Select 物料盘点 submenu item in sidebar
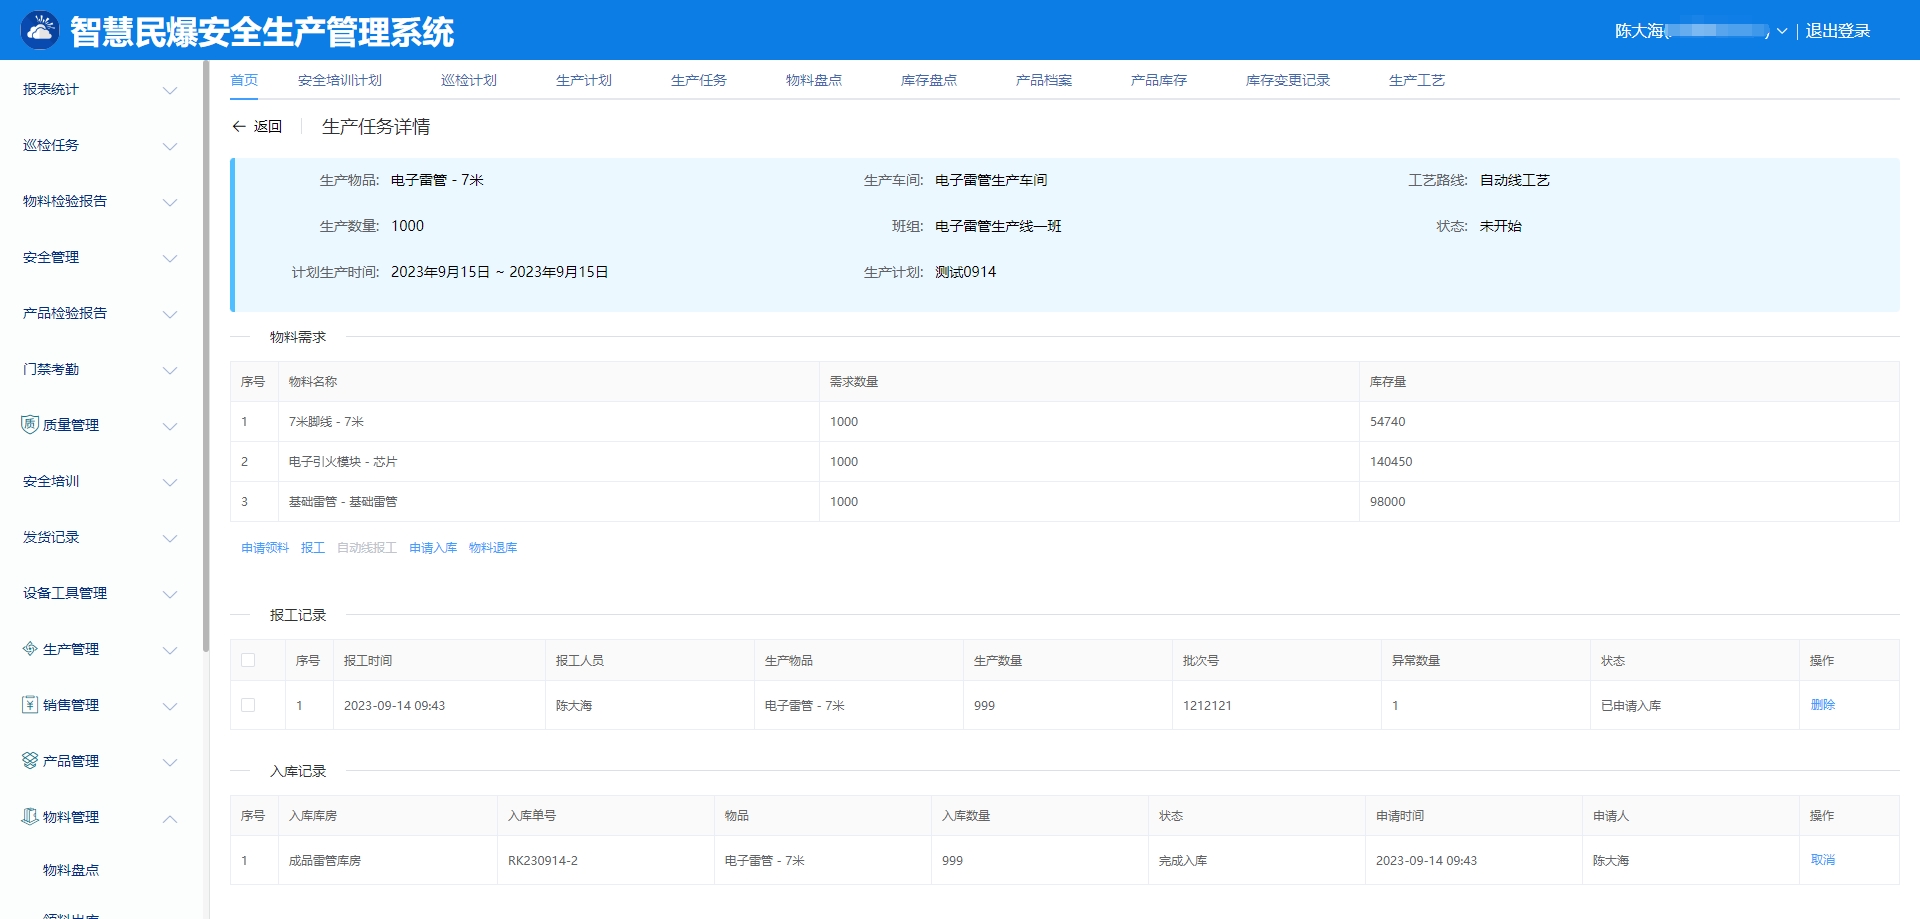Screen dimensions: 1920x919 click(71, 870)
